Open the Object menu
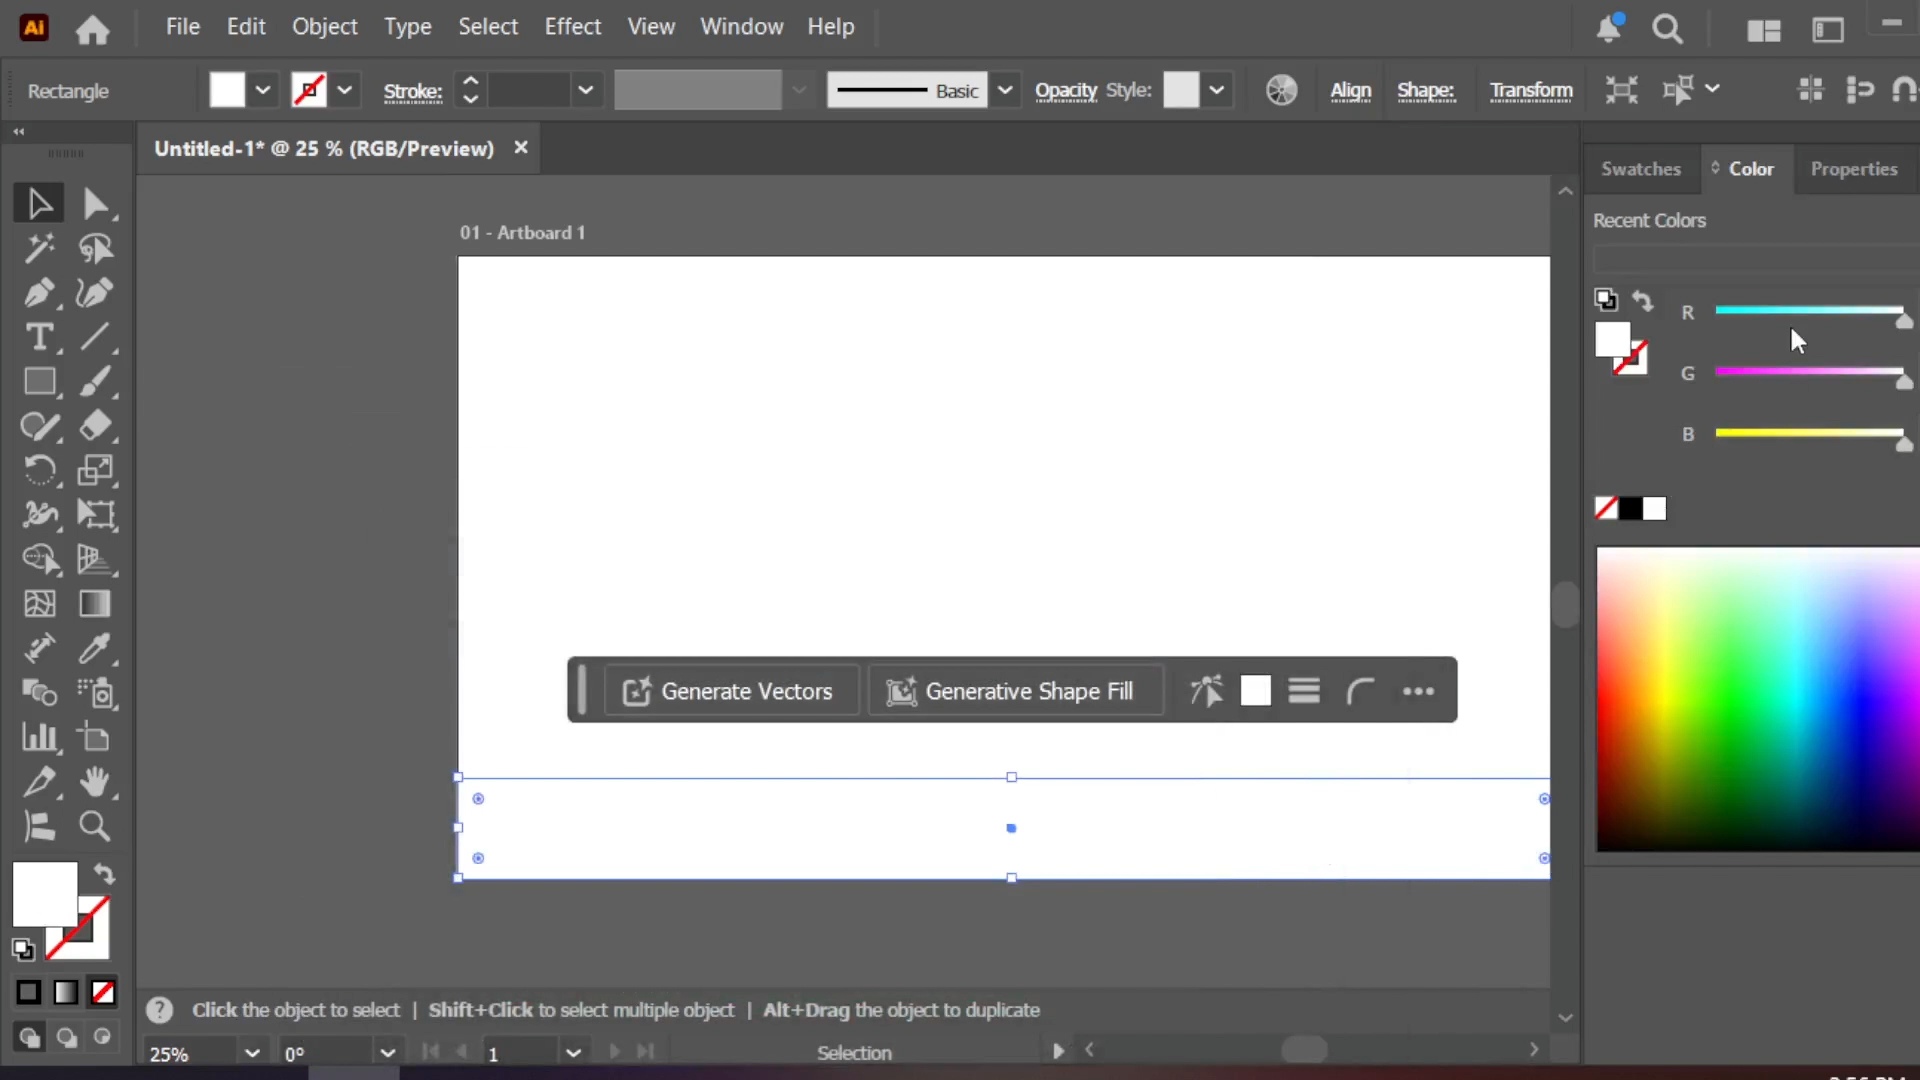 click(324, 27)
